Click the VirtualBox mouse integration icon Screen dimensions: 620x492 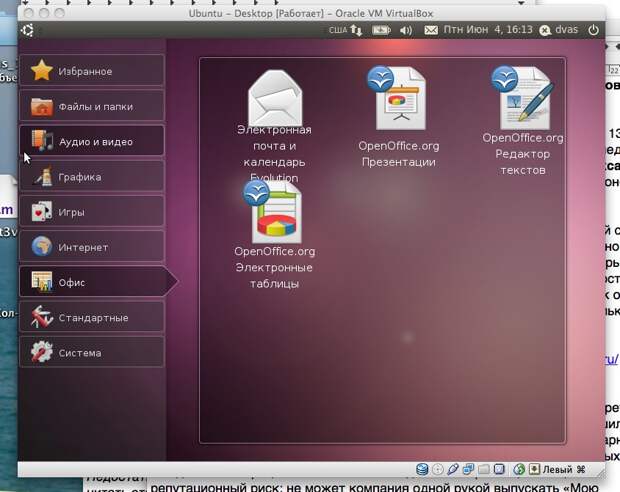click(519, 469)
